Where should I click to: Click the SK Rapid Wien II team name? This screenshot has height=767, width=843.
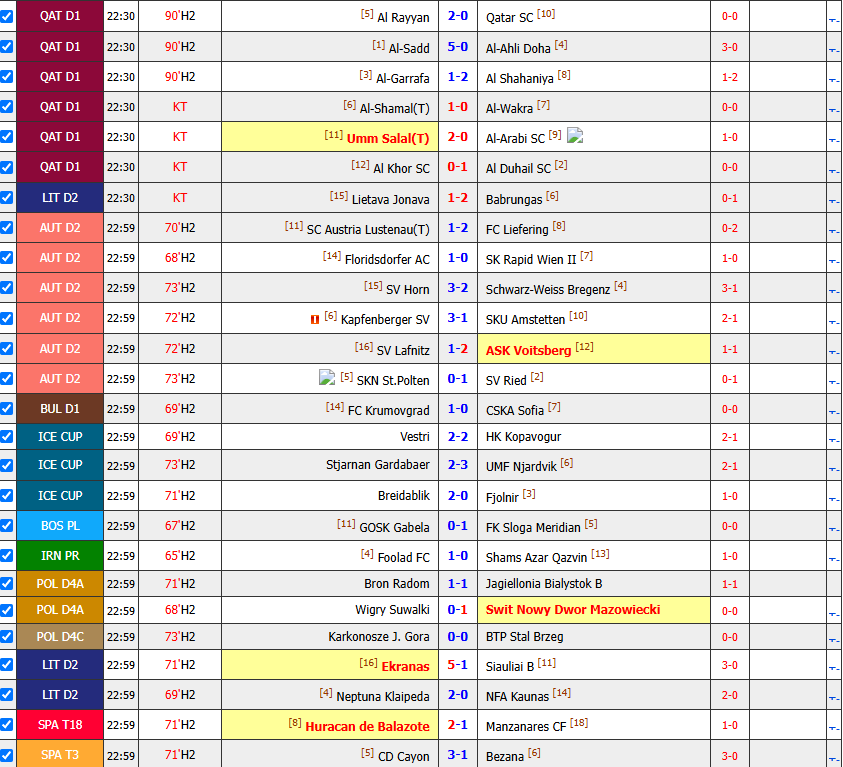tap(531, 260)
